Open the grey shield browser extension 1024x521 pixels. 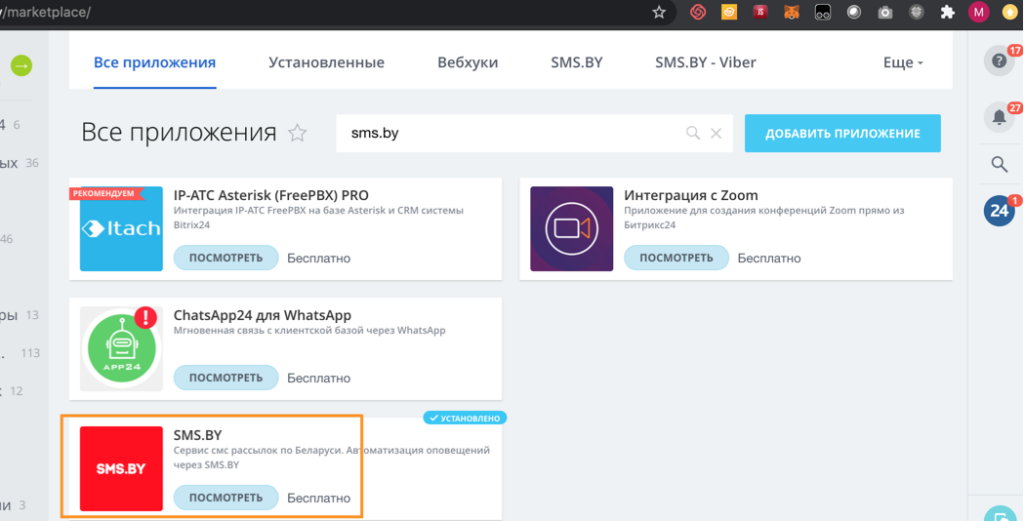(x=916, y=12)
